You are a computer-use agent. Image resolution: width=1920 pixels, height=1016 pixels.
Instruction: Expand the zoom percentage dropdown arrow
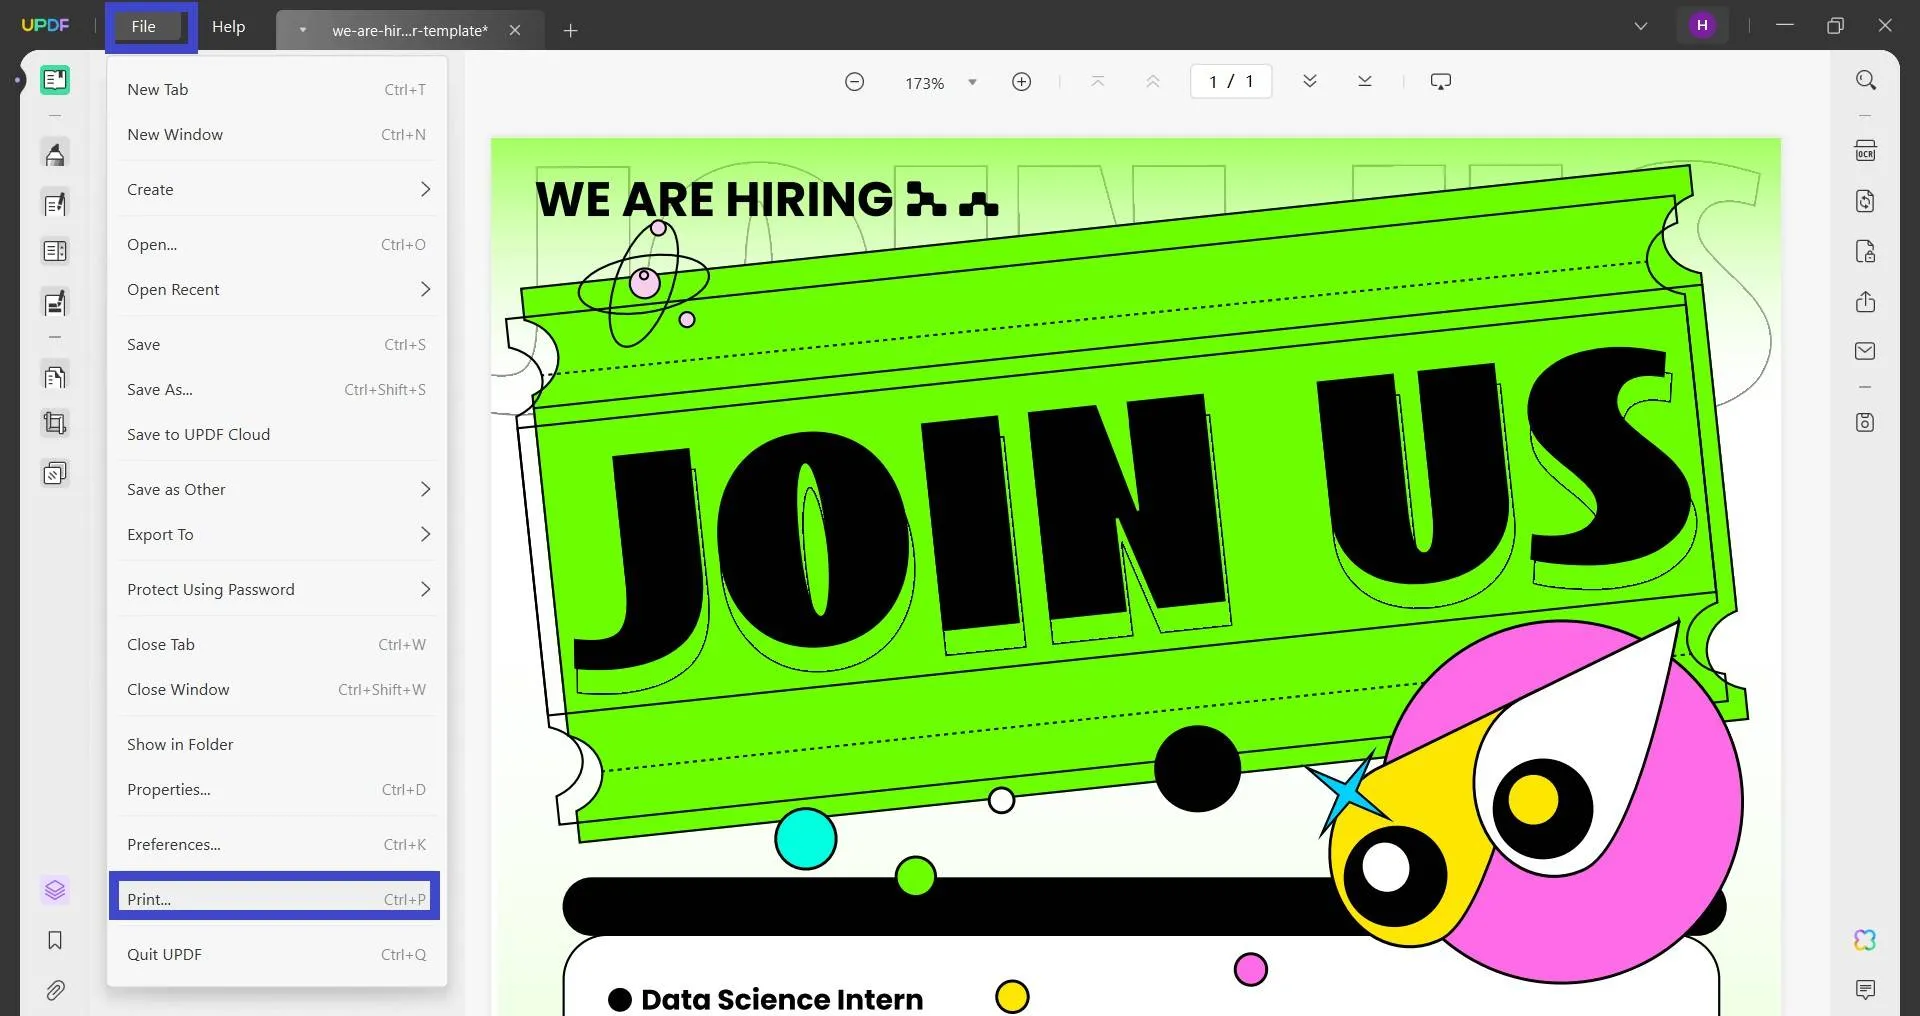(x=972, y=83)
